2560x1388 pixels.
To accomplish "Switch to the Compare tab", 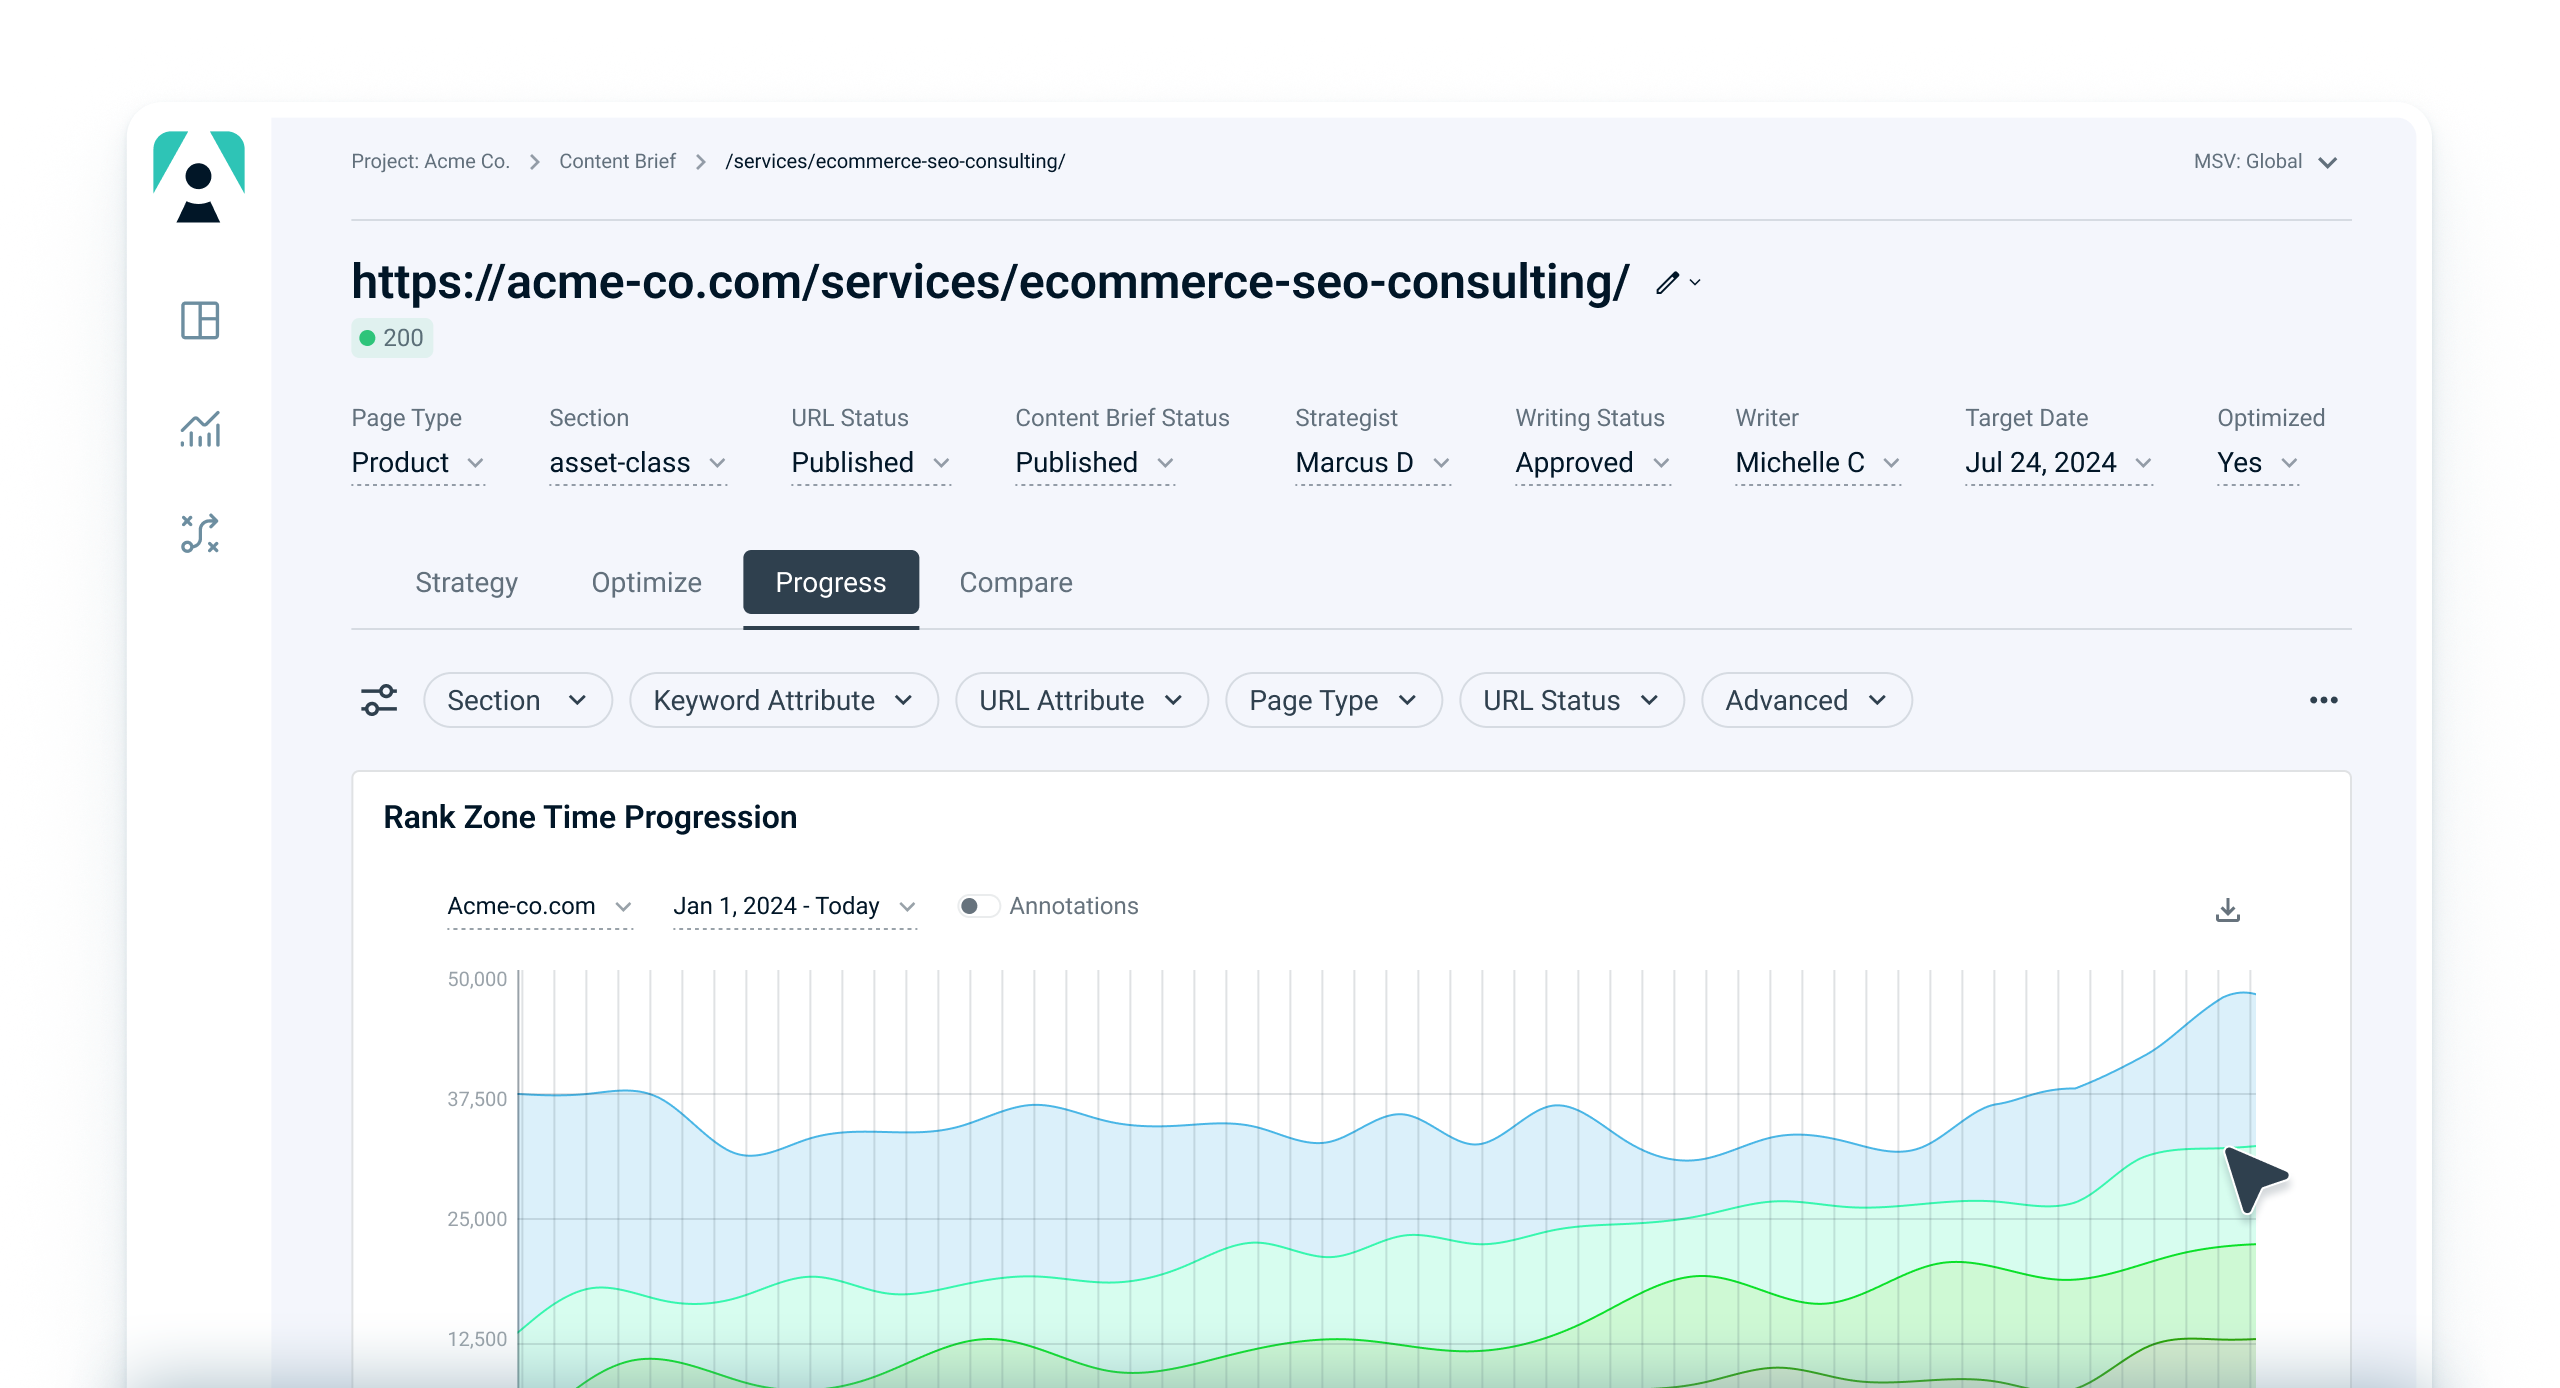I will (1015, 582).
